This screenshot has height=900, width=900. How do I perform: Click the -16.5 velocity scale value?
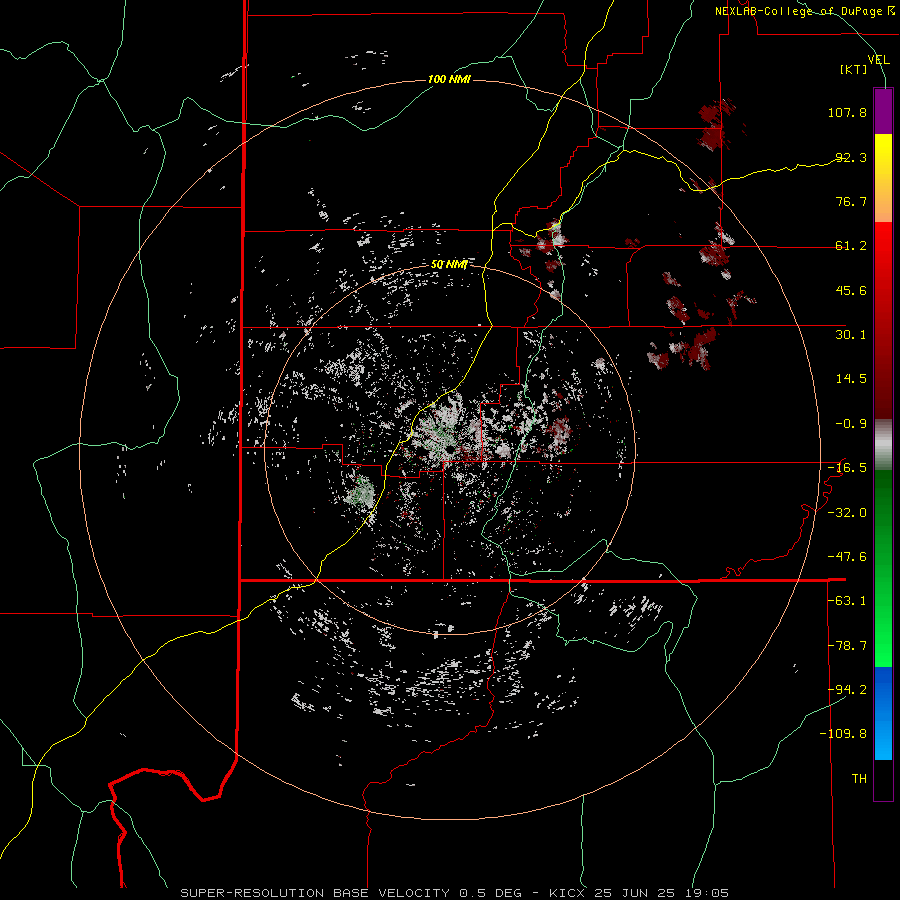coord(847,468)
